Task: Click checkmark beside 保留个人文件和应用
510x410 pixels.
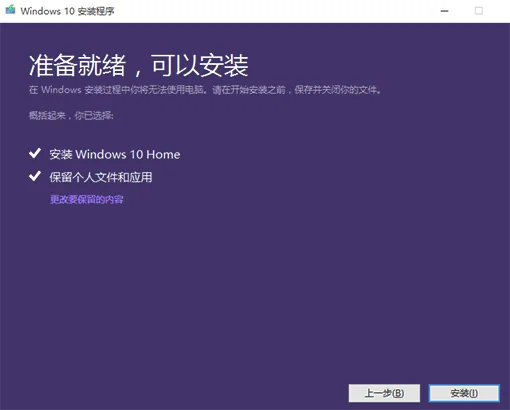Action: [x=35, y=176]
